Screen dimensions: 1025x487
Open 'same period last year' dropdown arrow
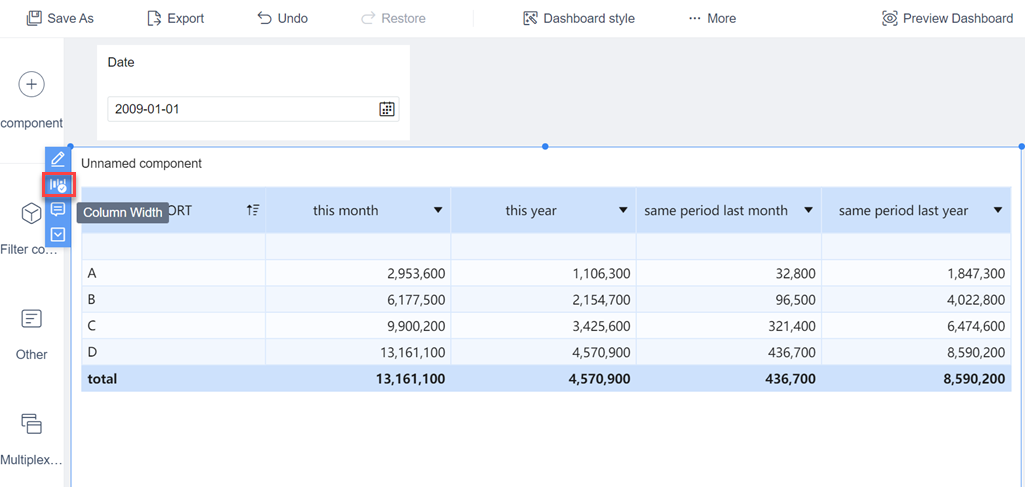coord(998,210)
